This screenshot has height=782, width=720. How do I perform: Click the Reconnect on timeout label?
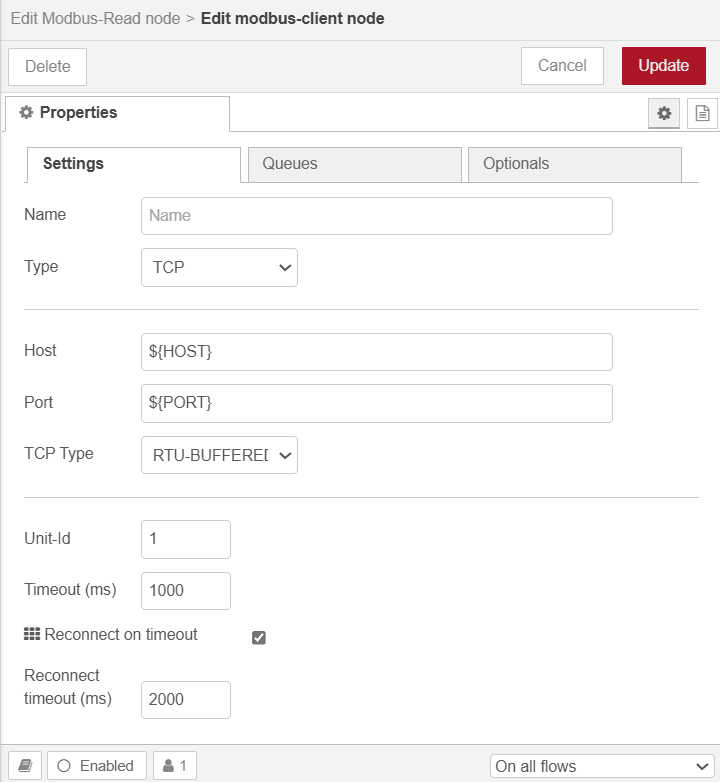(121, 634)
